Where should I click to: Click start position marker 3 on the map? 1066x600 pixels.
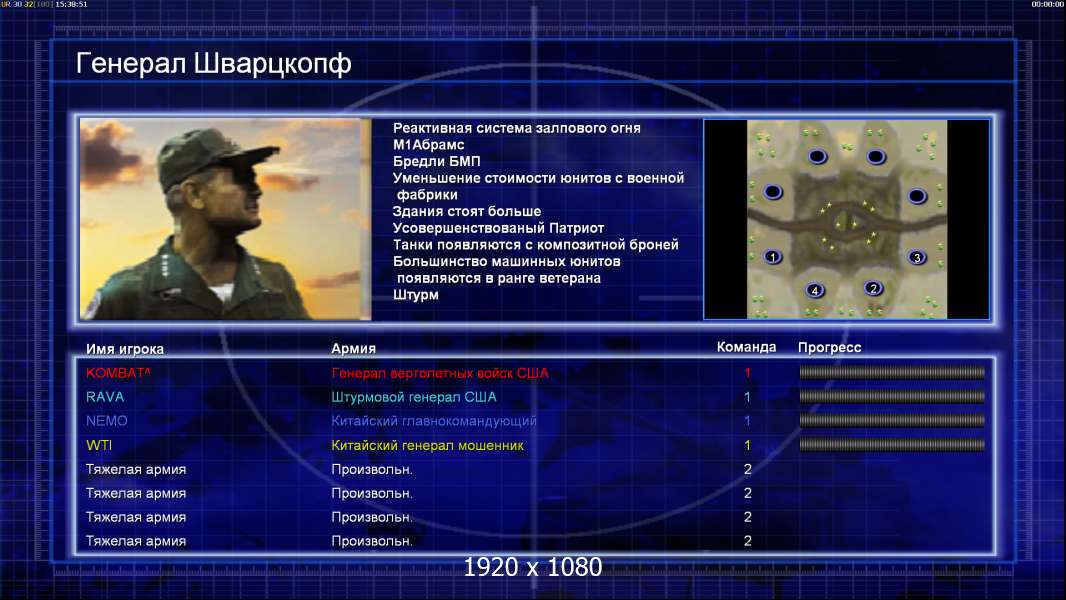pyautogui.click(x=917, y=258)
